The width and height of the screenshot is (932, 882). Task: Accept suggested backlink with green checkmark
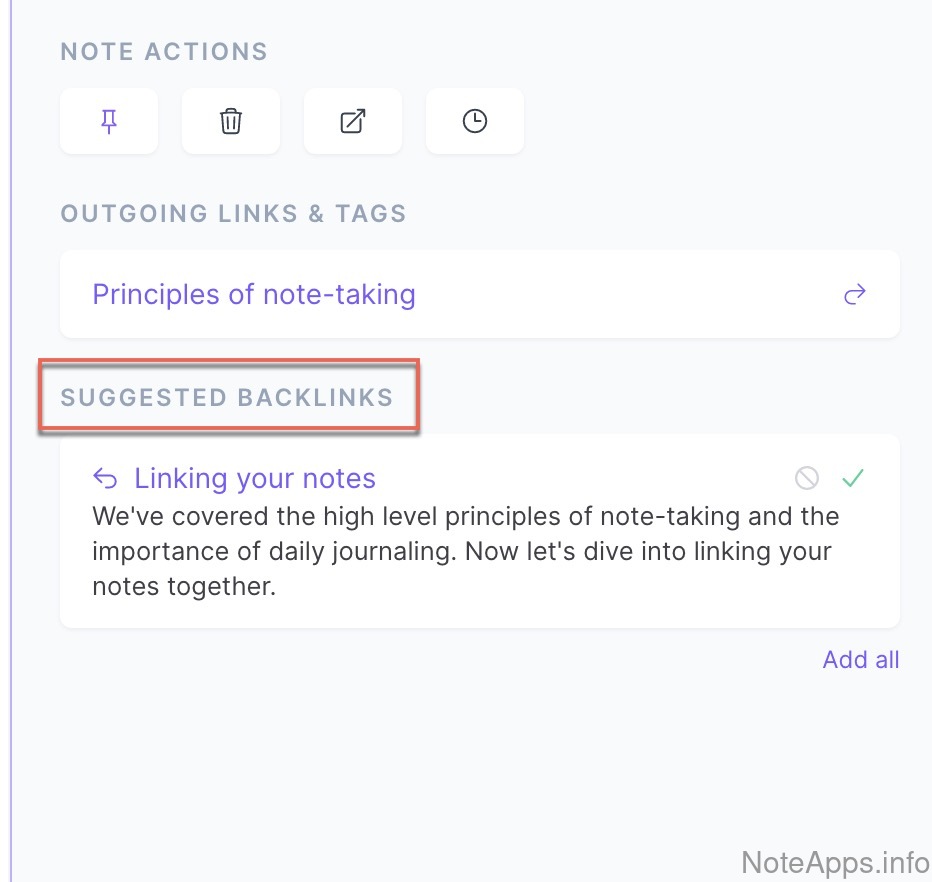click(x=852, y=479)
